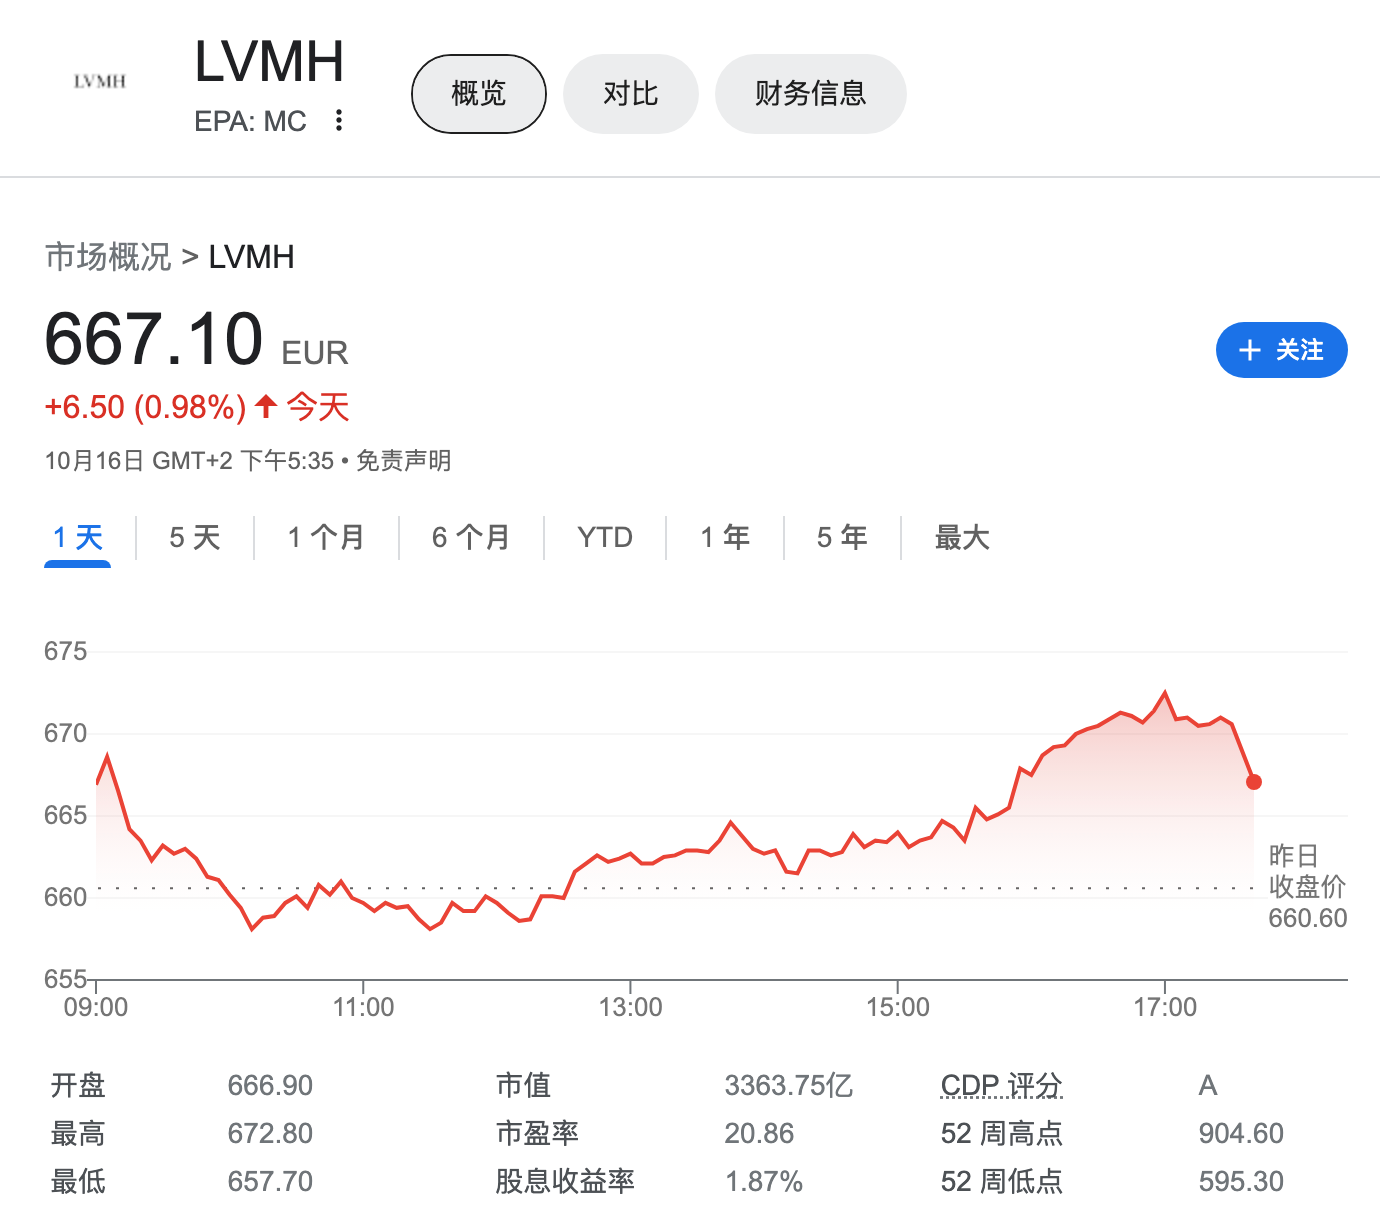Click the 17:00 time axis label

[1165, 1007]
